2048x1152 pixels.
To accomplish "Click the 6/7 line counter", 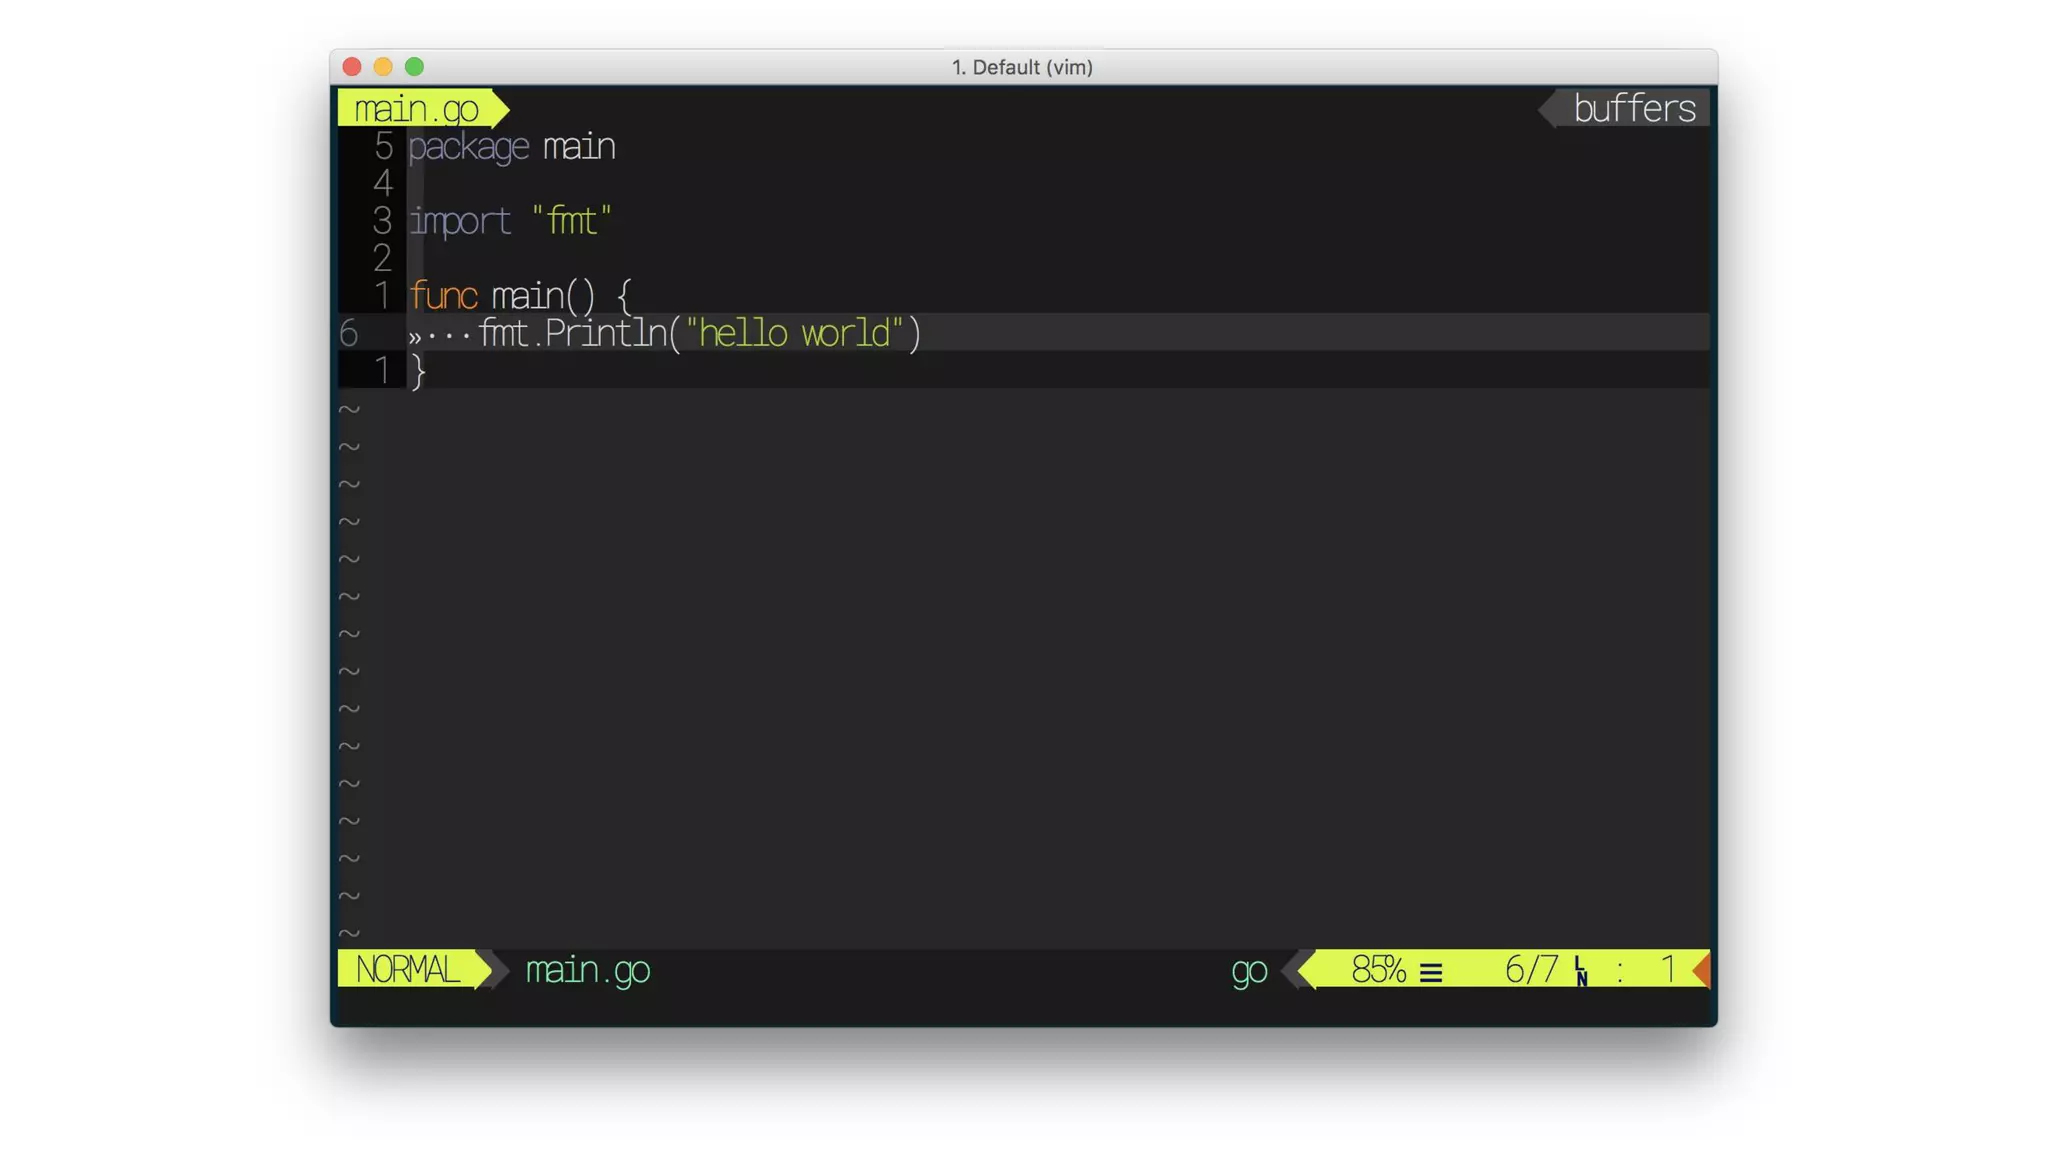I will (x=1531, y=969).
